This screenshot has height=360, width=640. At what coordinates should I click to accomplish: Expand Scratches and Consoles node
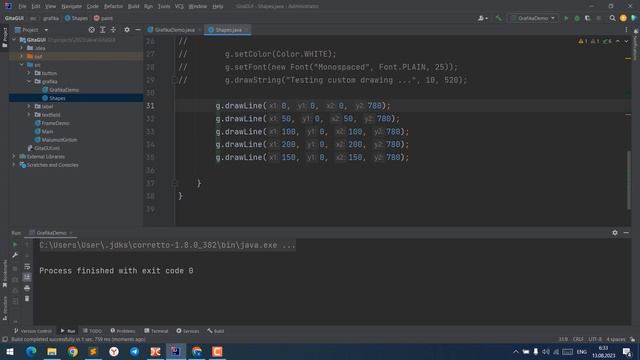[x=14, y=165]
